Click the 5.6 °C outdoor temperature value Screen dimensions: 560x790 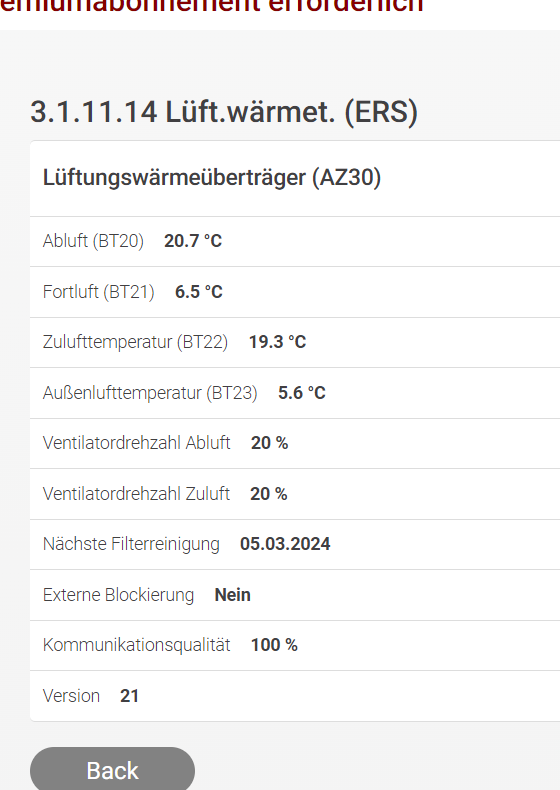(302, 392)
